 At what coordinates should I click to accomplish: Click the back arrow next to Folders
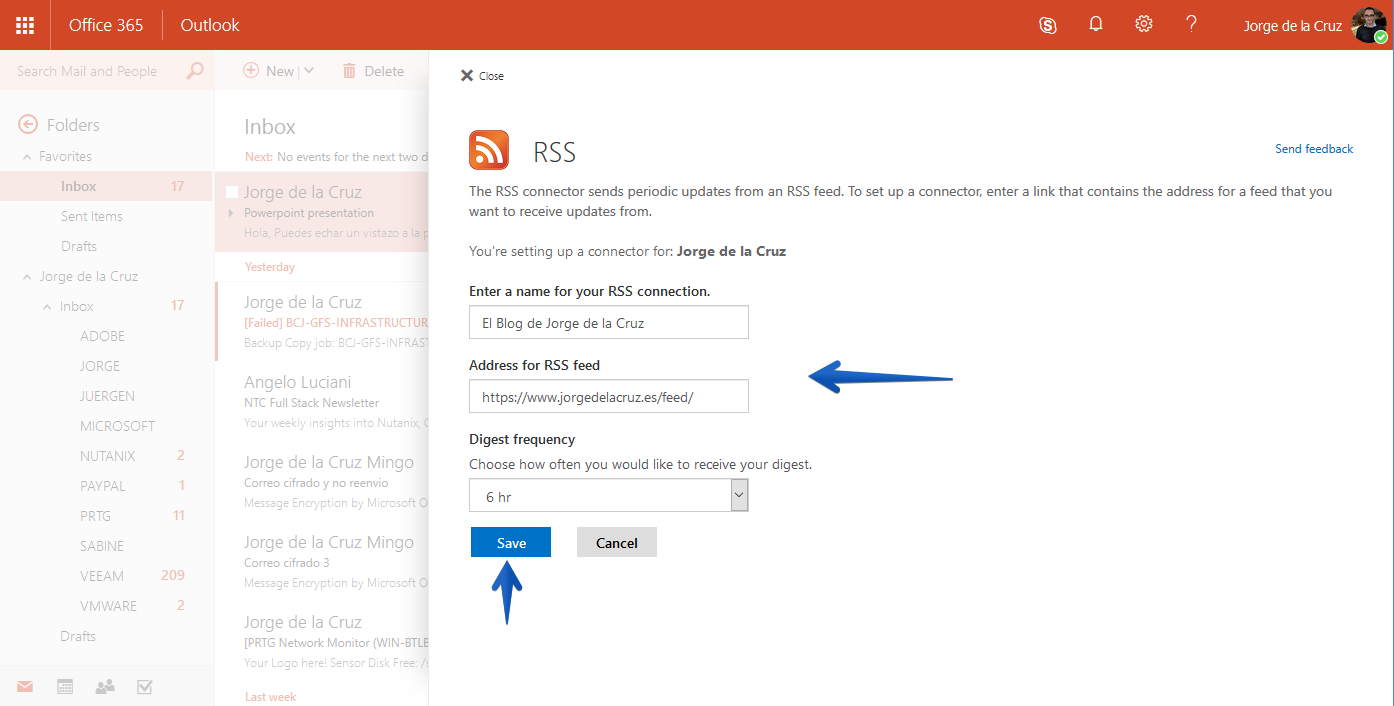[x=28, y=125]
